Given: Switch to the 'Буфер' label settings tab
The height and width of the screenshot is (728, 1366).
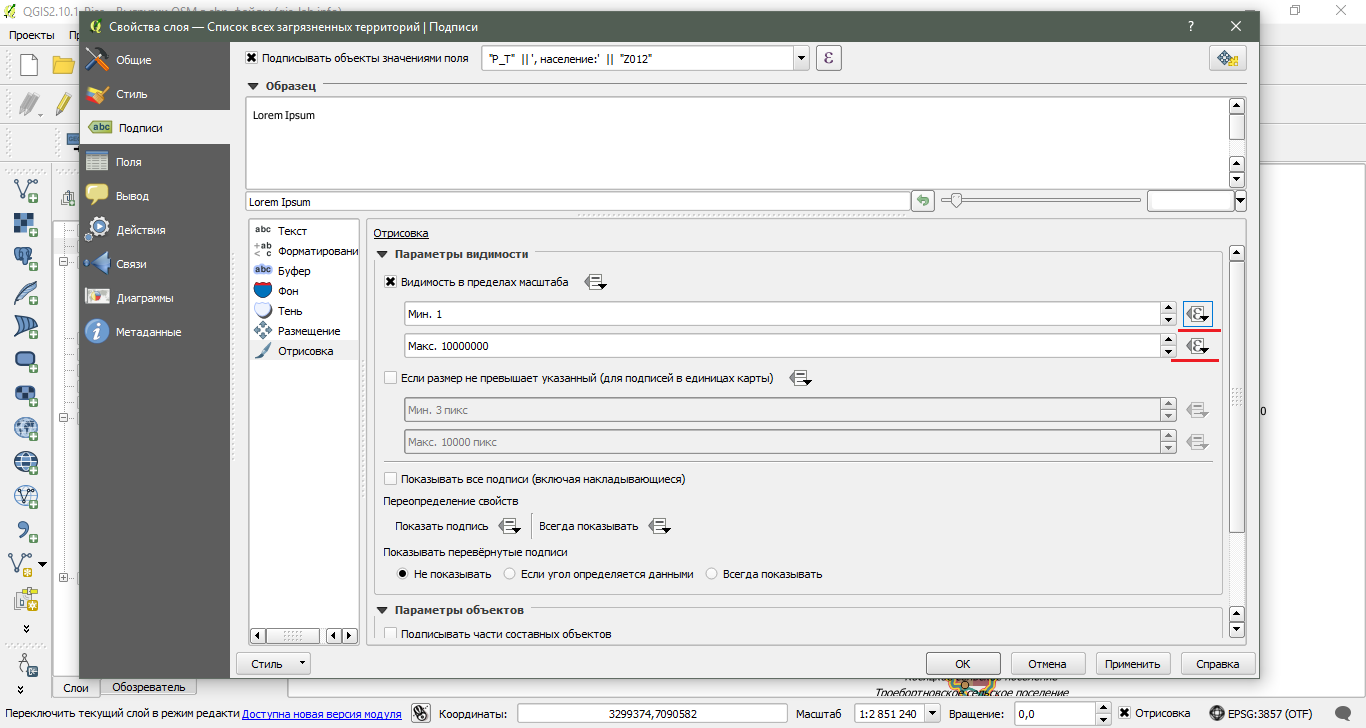Looking at the screenshot, I should point(294,271).
